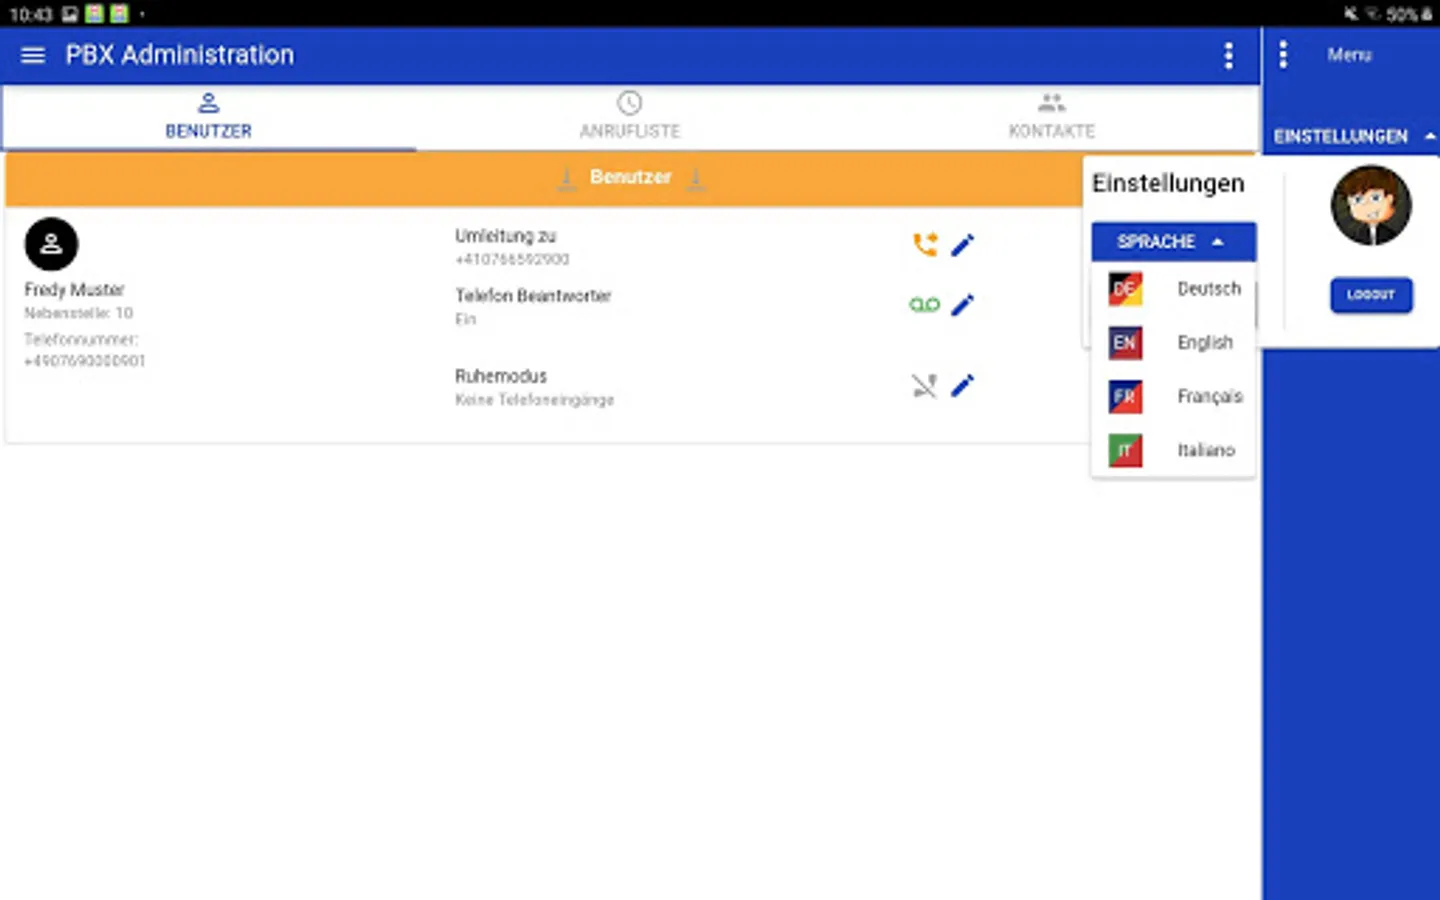This screenshot has height=900, width=1440.
Task: Click the PBX Administration title
Action: pos(180,55)
